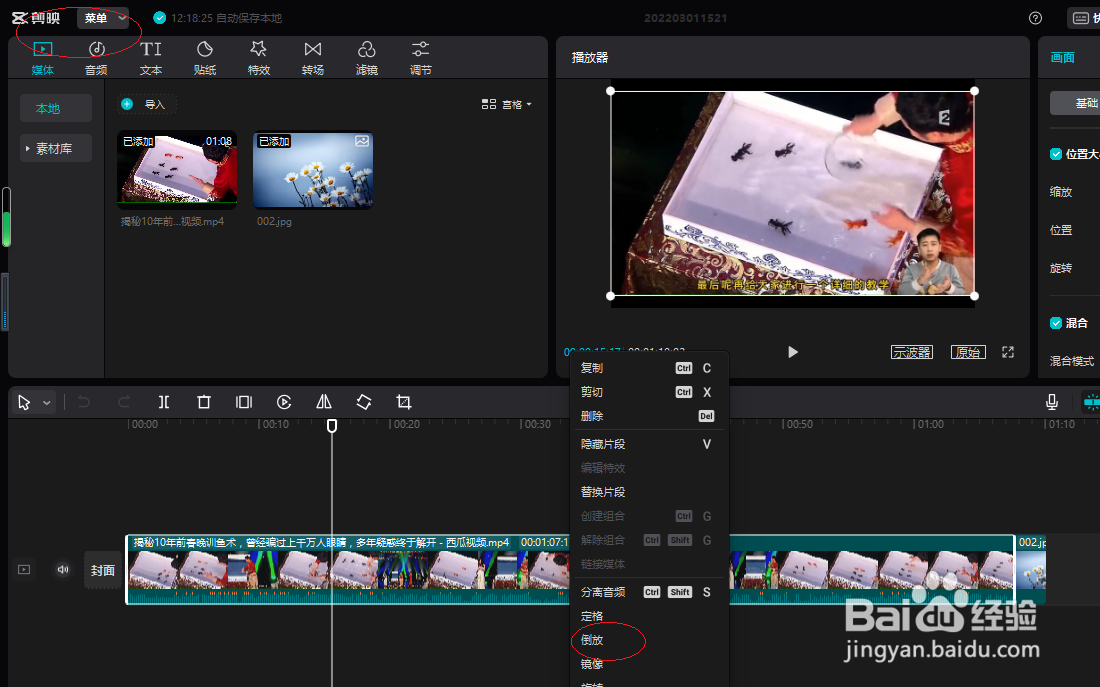Click the freeze frame toolbar icon
The image size is (1100, 687).
pos(244,402)
